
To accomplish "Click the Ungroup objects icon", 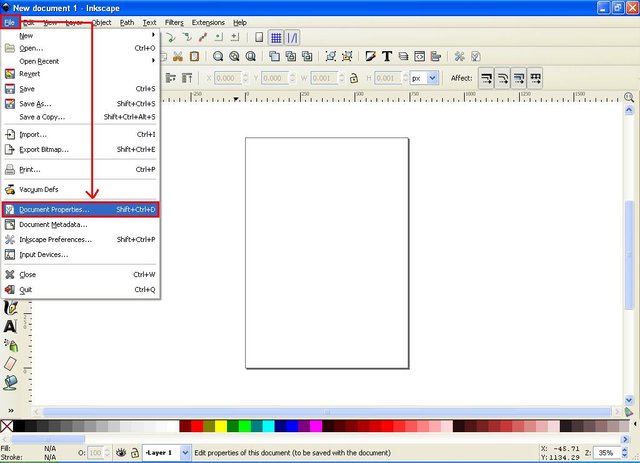I will (x=347, y=56).
